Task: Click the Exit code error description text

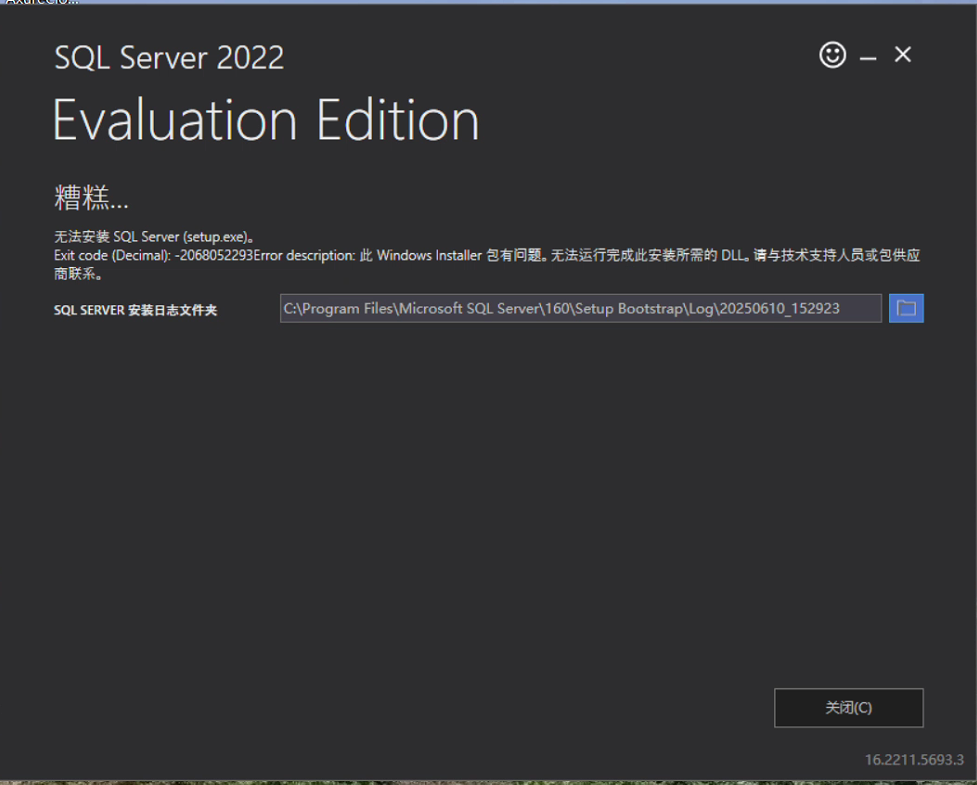Action: pos(487,264)
